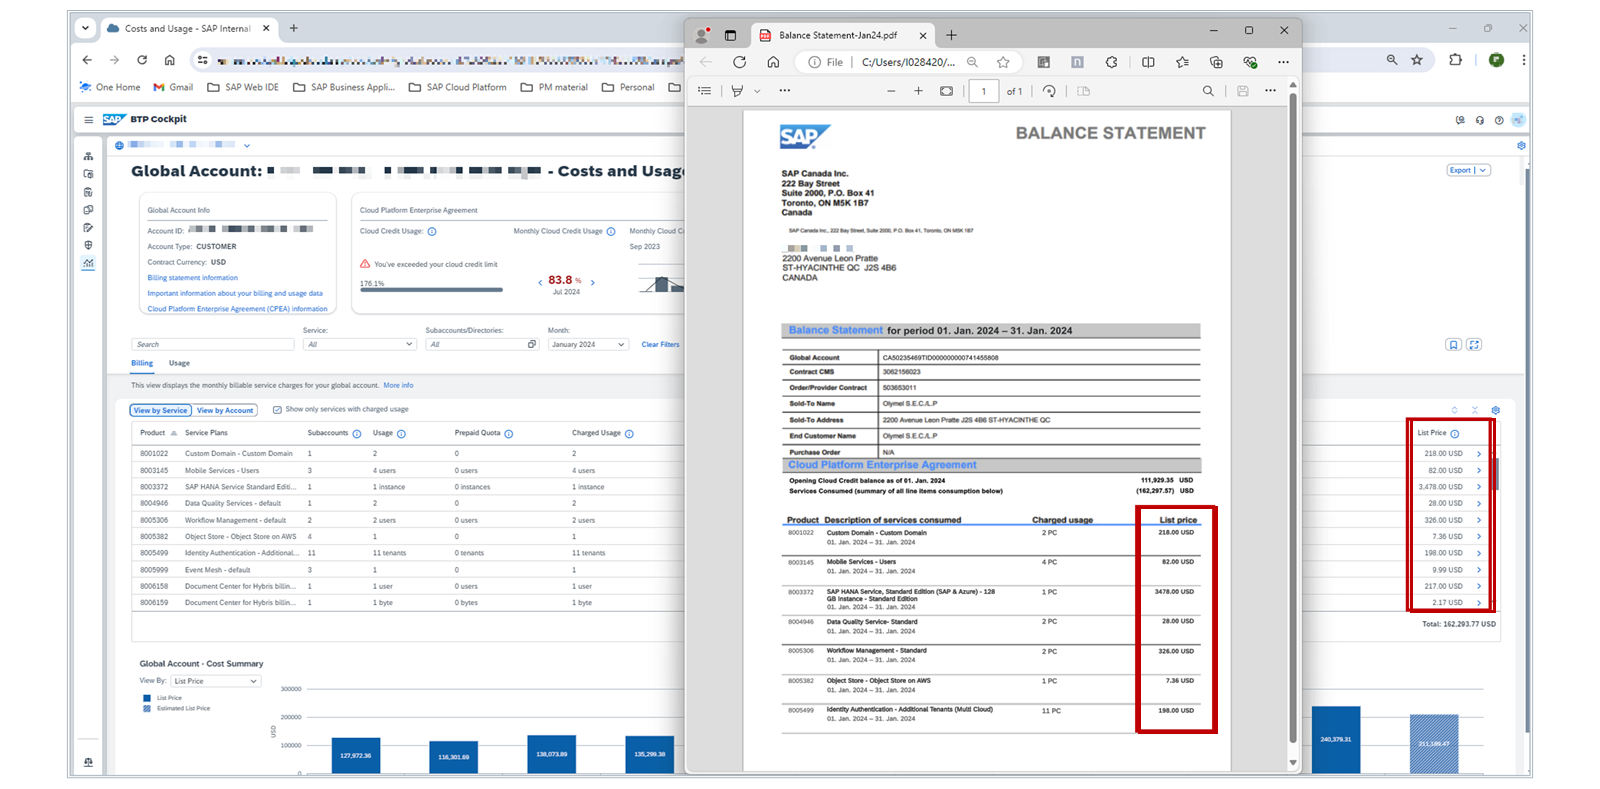Viewport: 1600px width, 789px height.
Task: Select the PDF highlight draw tool
Action: point(737,91)
